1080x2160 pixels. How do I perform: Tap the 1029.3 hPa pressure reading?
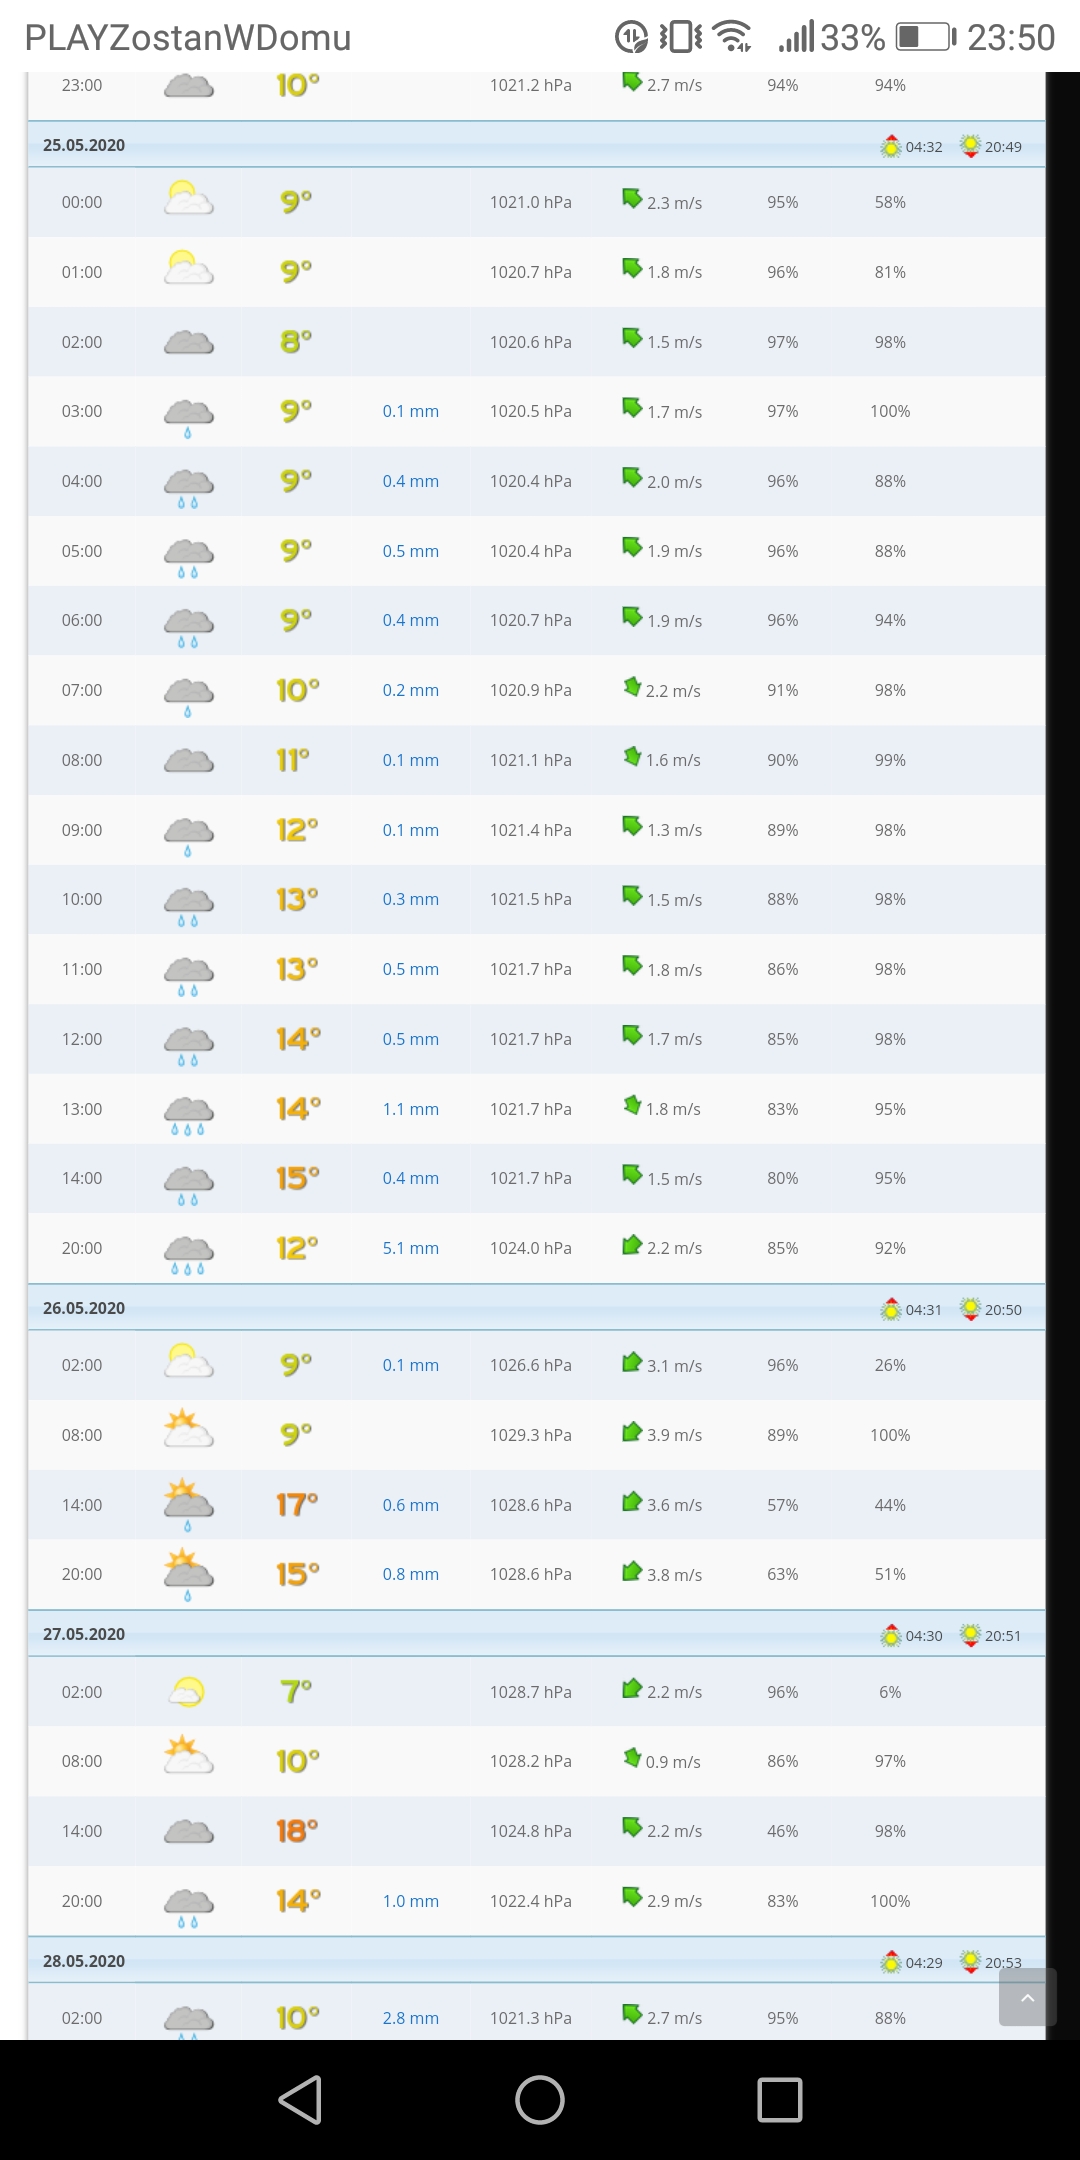[530, 1435]
